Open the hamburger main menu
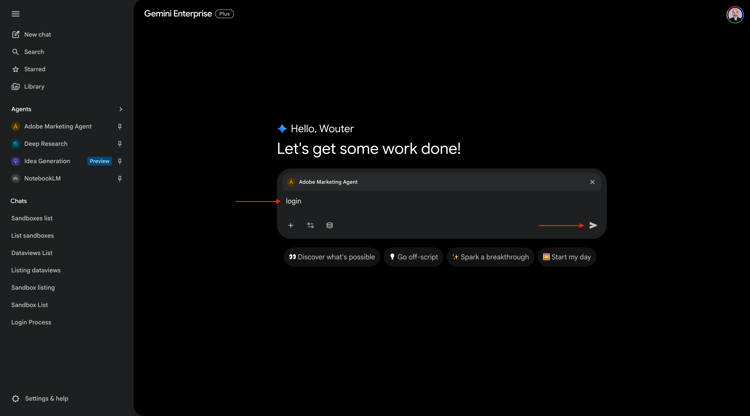The image size is (750, 416). point(15,14)
